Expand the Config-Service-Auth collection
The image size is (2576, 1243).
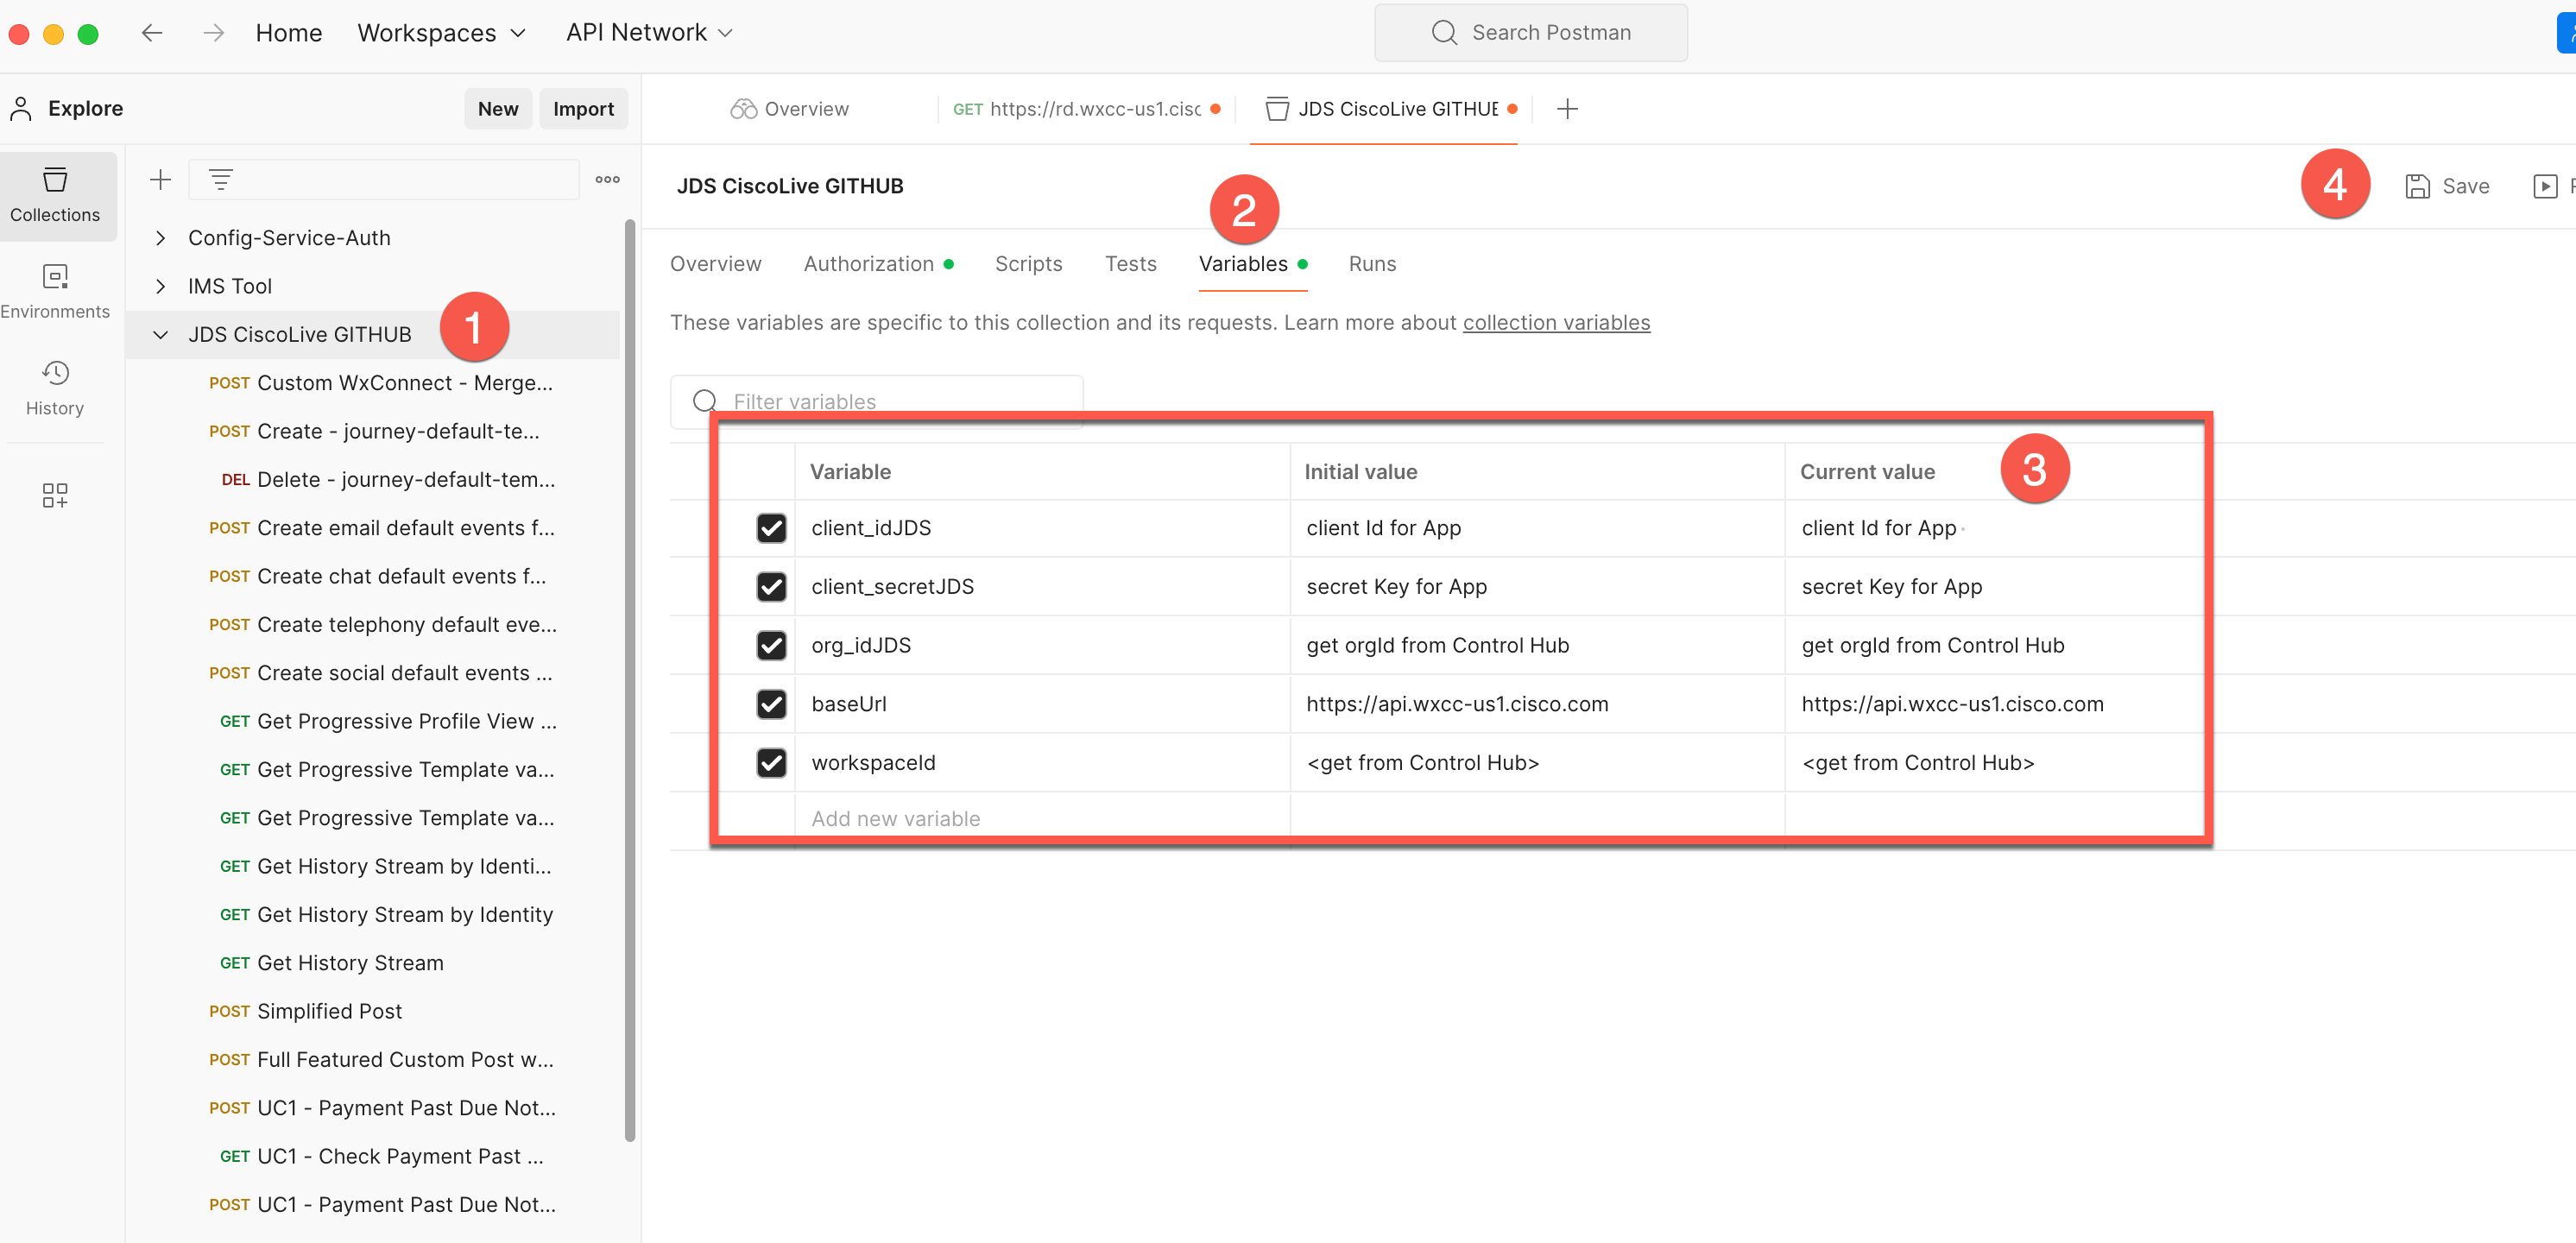(160, 238)
